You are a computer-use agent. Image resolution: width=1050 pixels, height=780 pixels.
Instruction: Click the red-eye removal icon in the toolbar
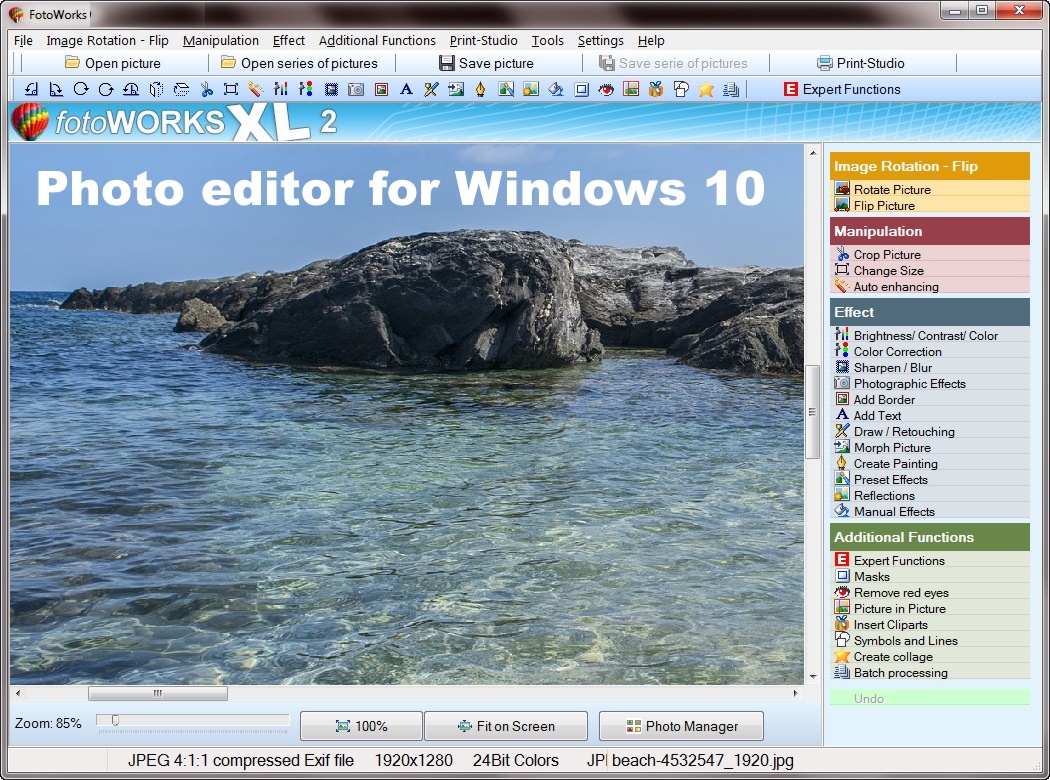(606, 89)
